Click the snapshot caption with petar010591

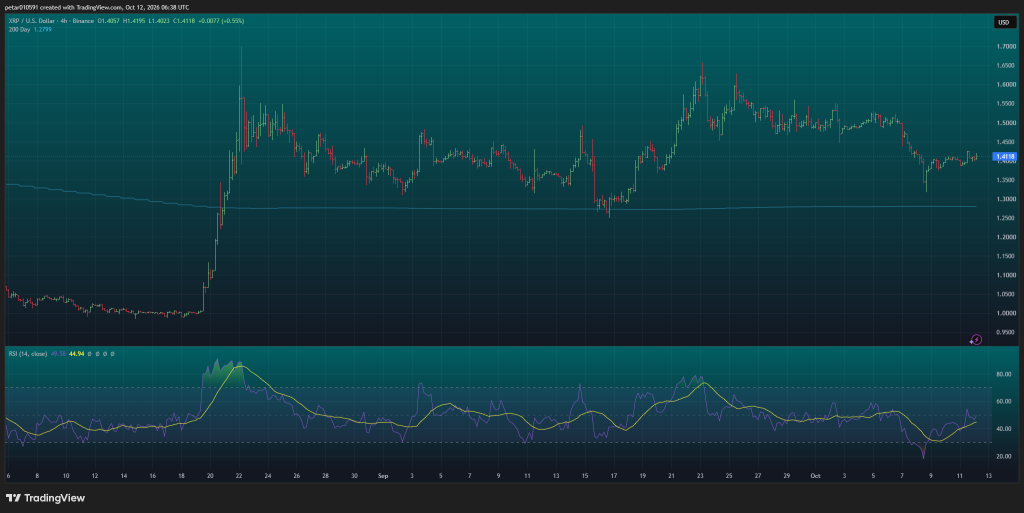click(x=97, y=7)
